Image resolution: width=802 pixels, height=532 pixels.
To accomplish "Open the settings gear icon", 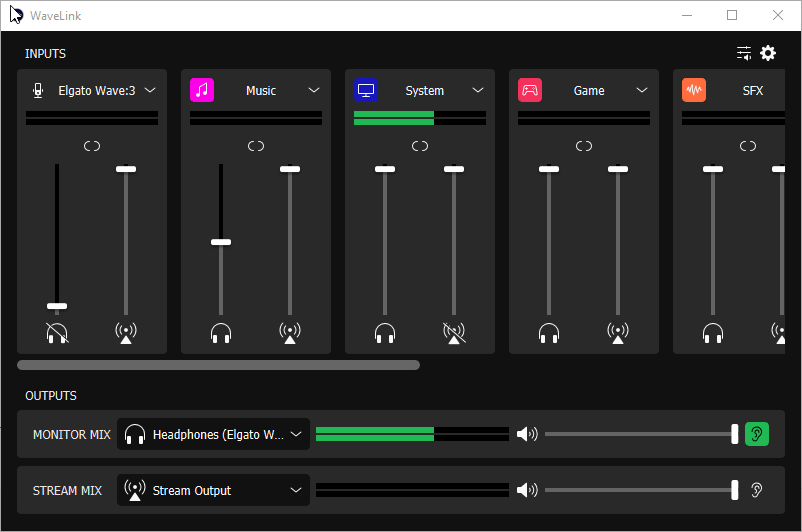I will click(768, 53).
